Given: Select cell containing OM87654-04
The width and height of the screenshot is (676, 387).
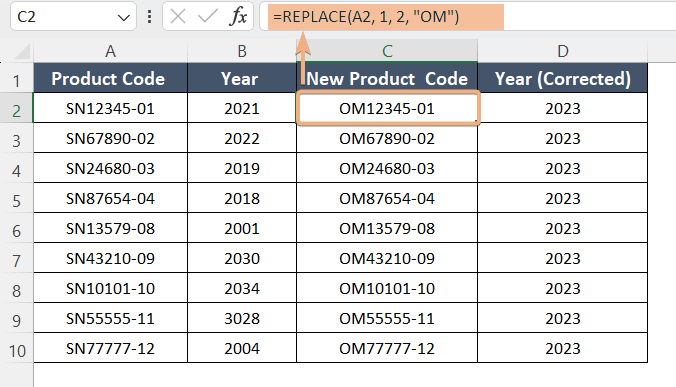Looking at the screenshot, I should coord(387,198).
